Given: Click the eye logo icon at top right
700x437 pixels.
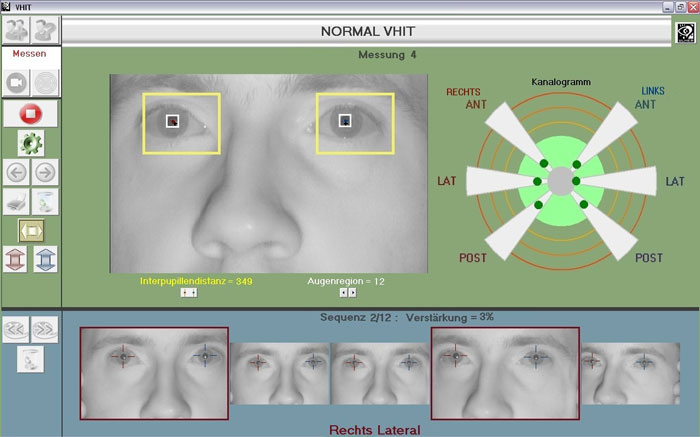Looking at the screenshot, I should click(x=686, y=32).
